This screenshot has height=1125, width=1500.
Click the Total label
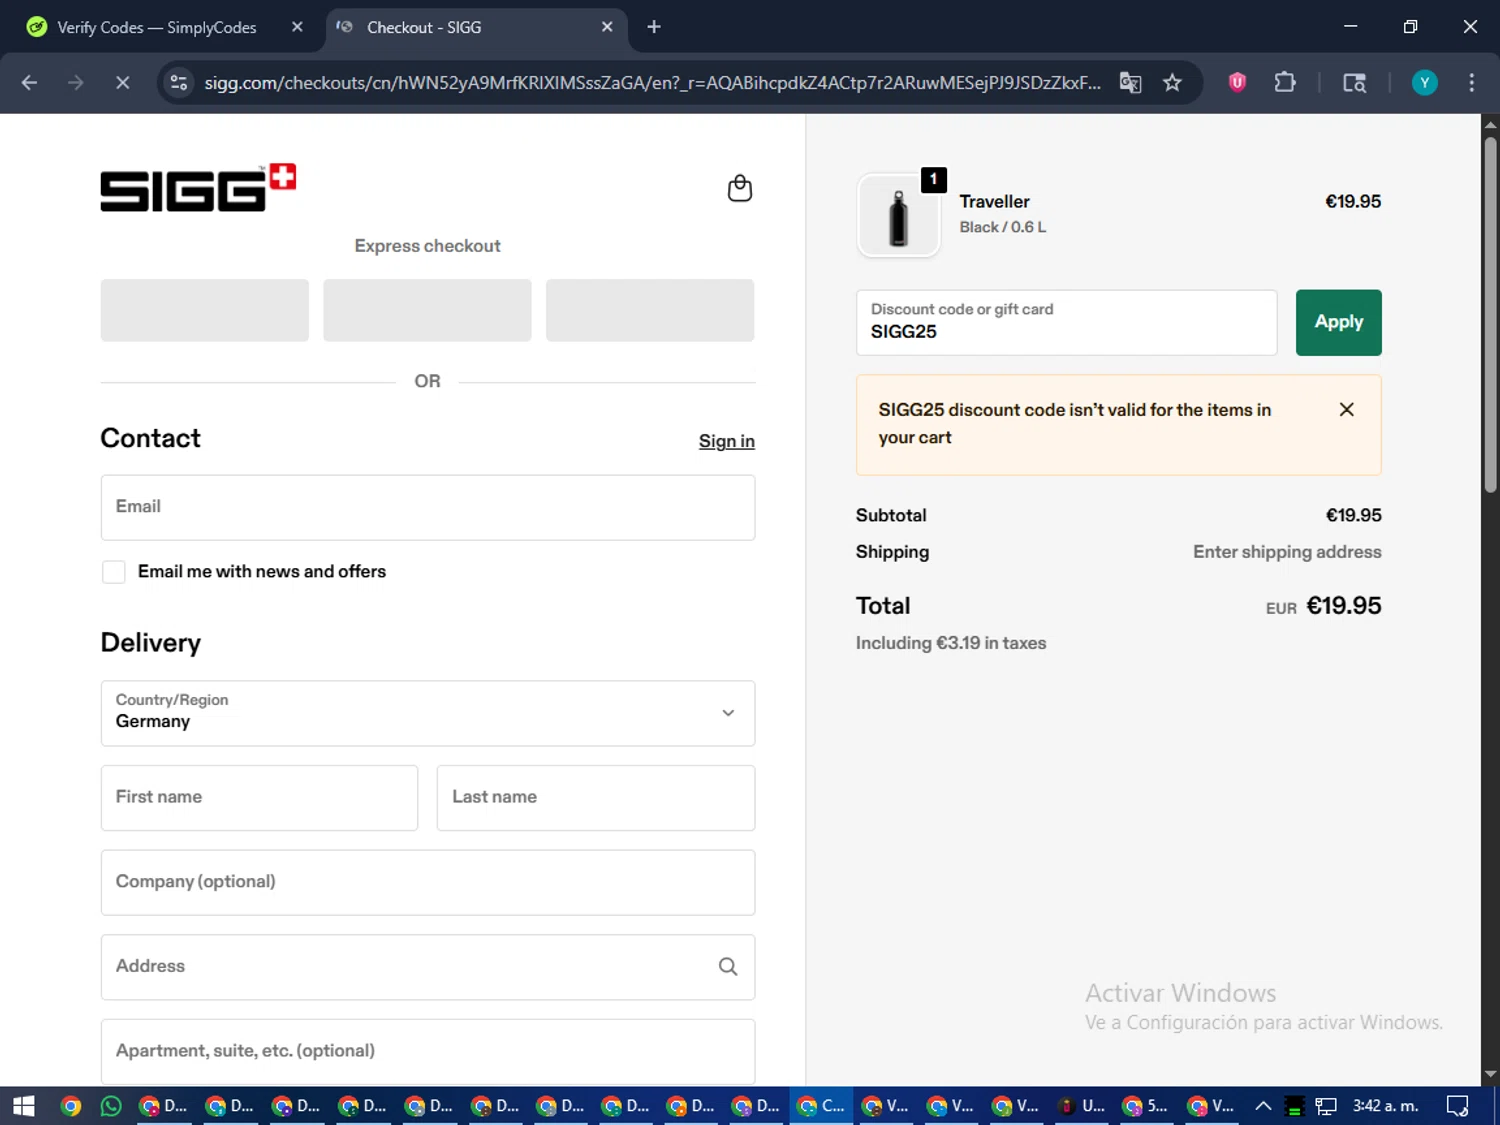coord(883,606)
